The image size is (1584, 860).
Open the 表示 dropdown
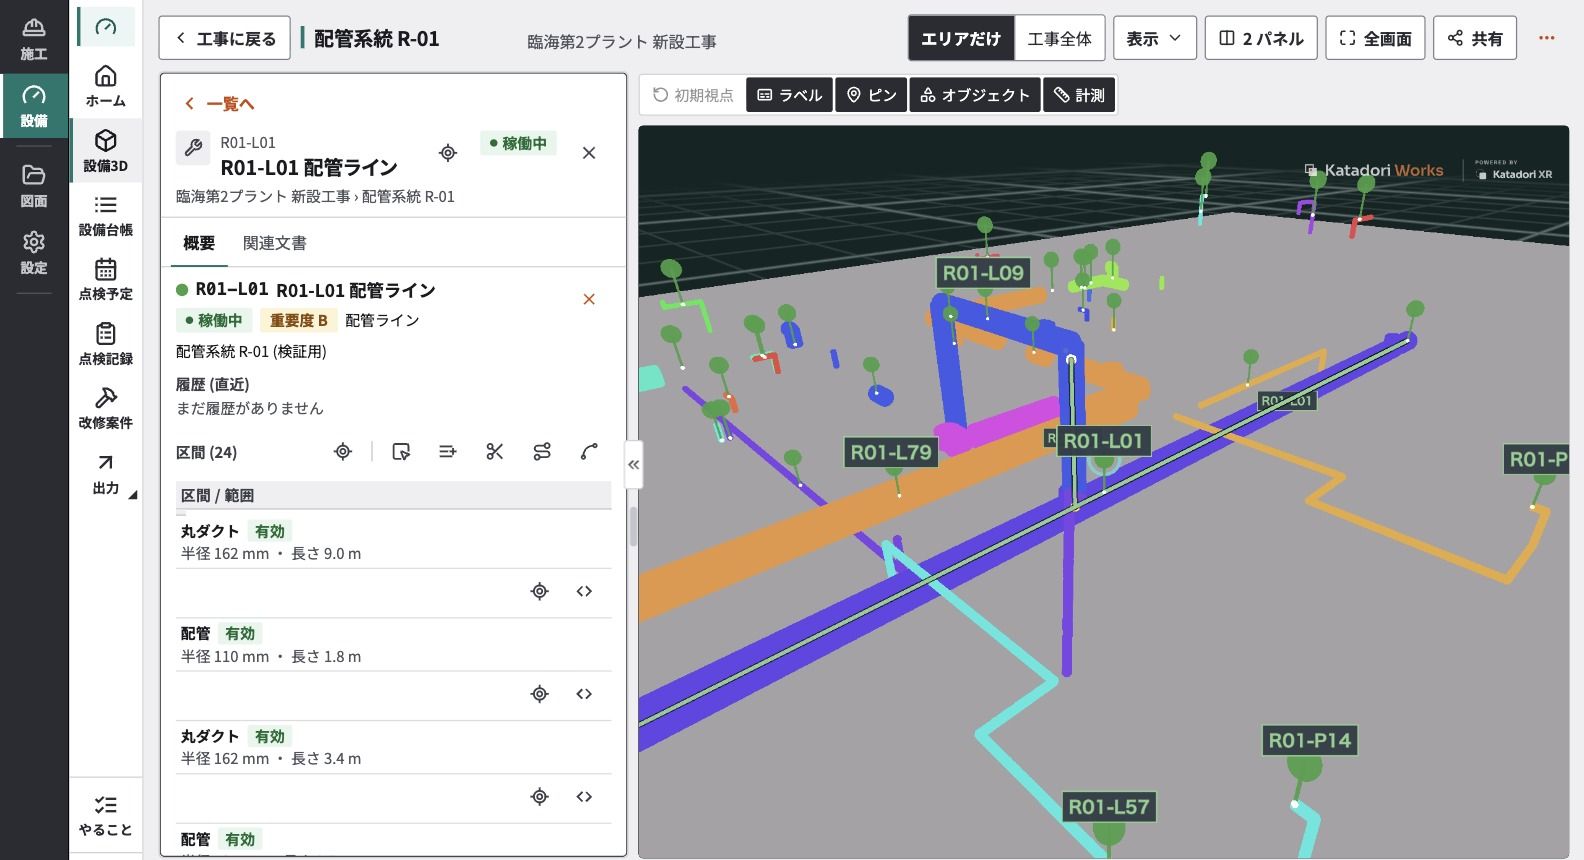pyautogui.click(x=1154, y=38)
